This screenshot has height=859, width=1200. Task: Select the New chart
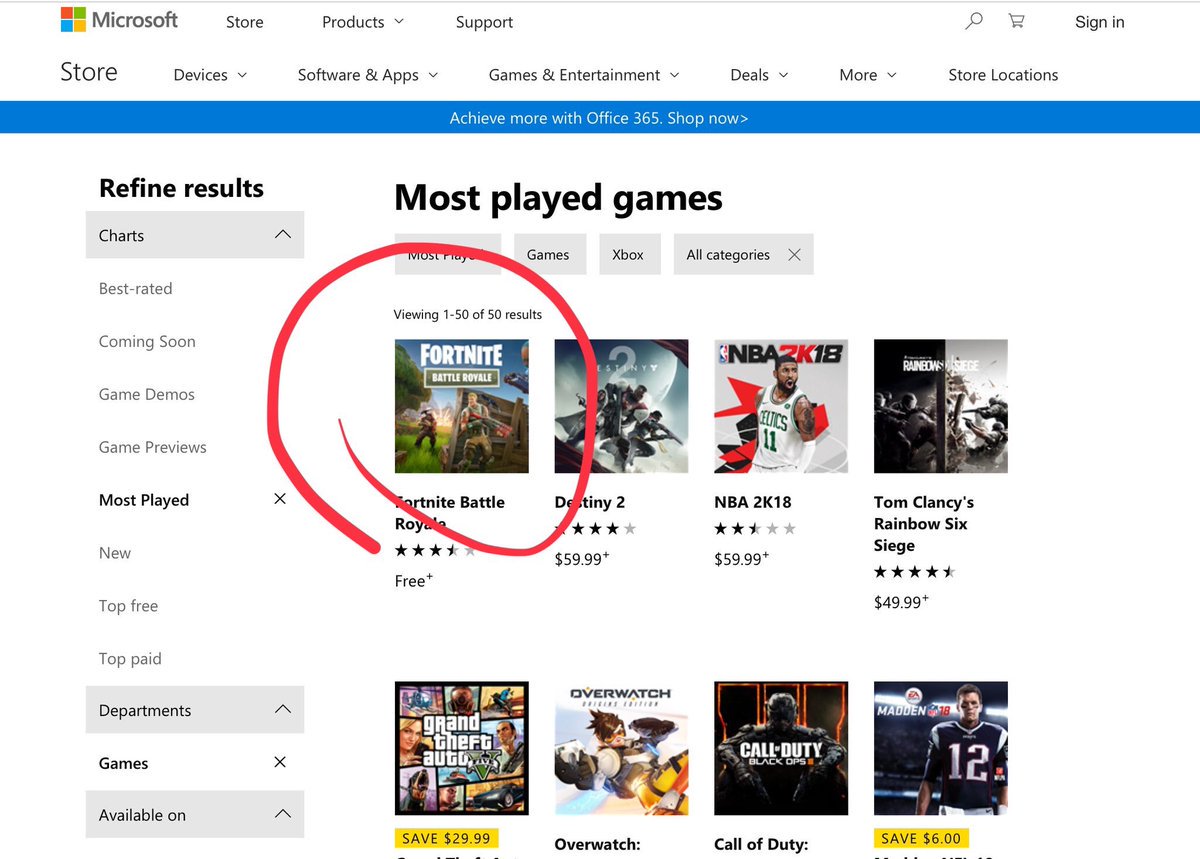(114, 553)
